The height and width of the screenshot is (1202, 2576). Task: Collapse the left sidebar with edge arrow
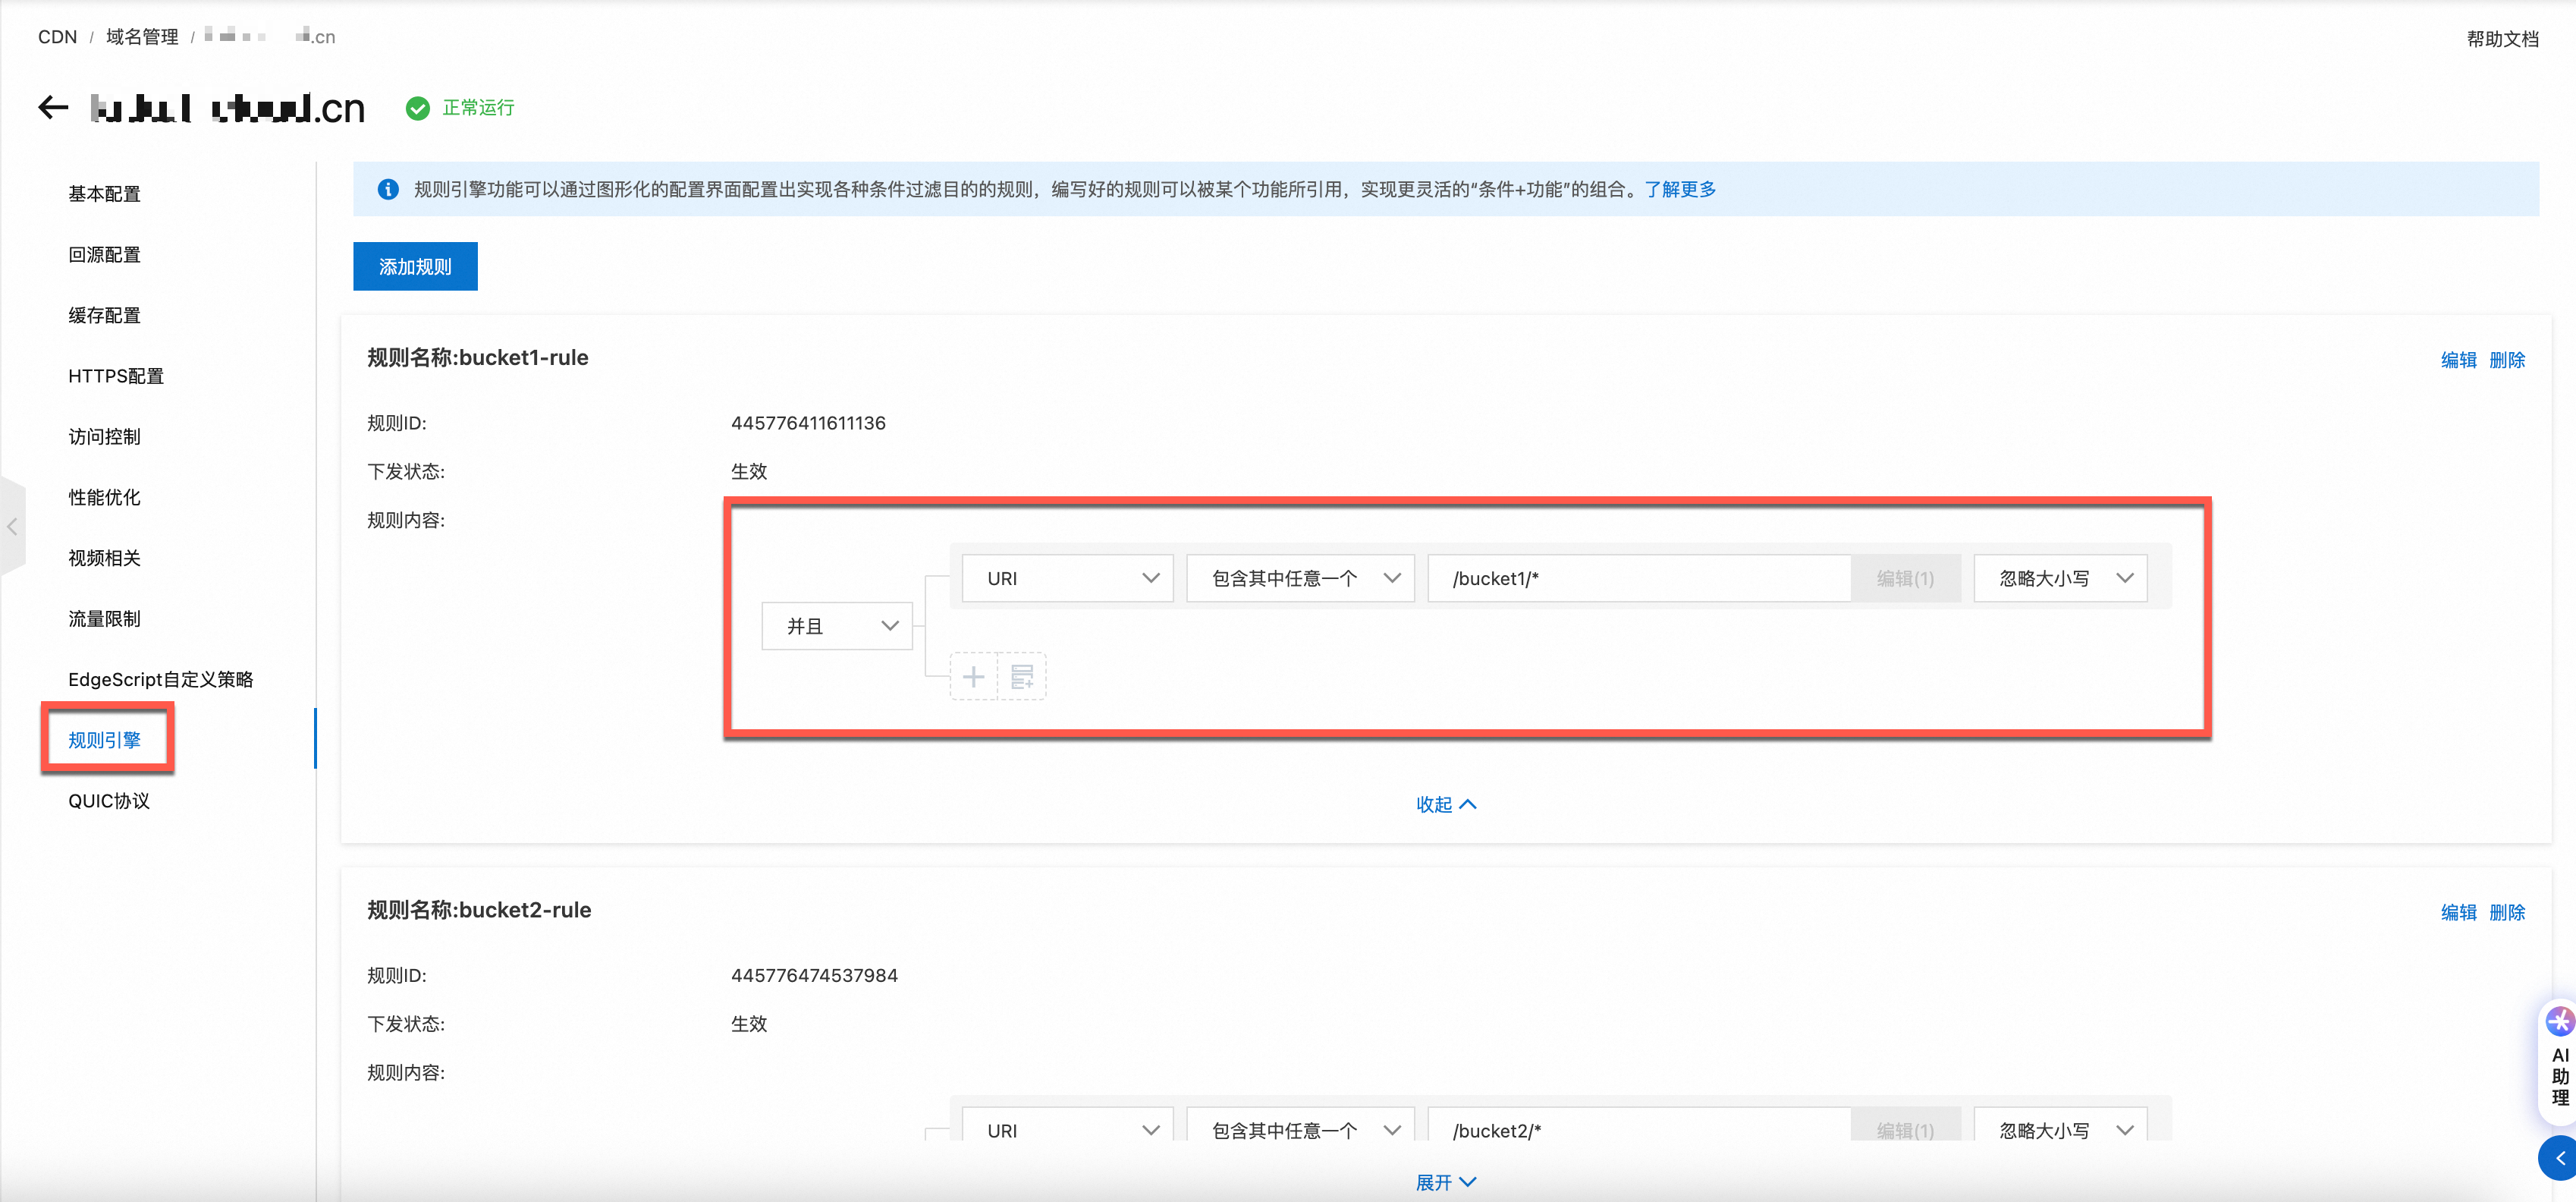tap(12, 526)
